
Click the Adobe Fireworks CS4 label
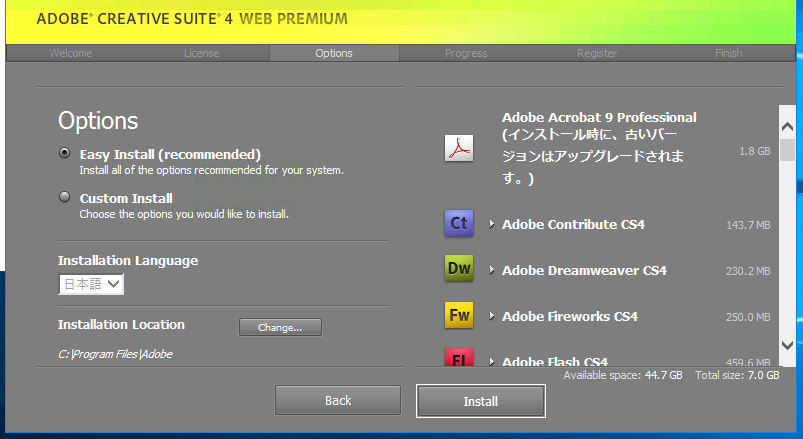coord(569,317)
